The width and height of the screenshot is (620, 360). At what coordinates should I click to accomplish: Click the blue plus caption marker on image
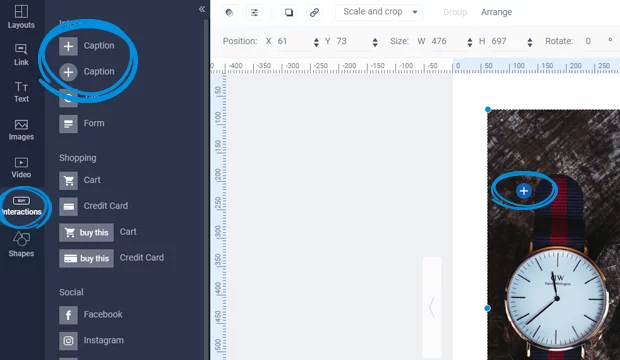[x=524, y=191]
